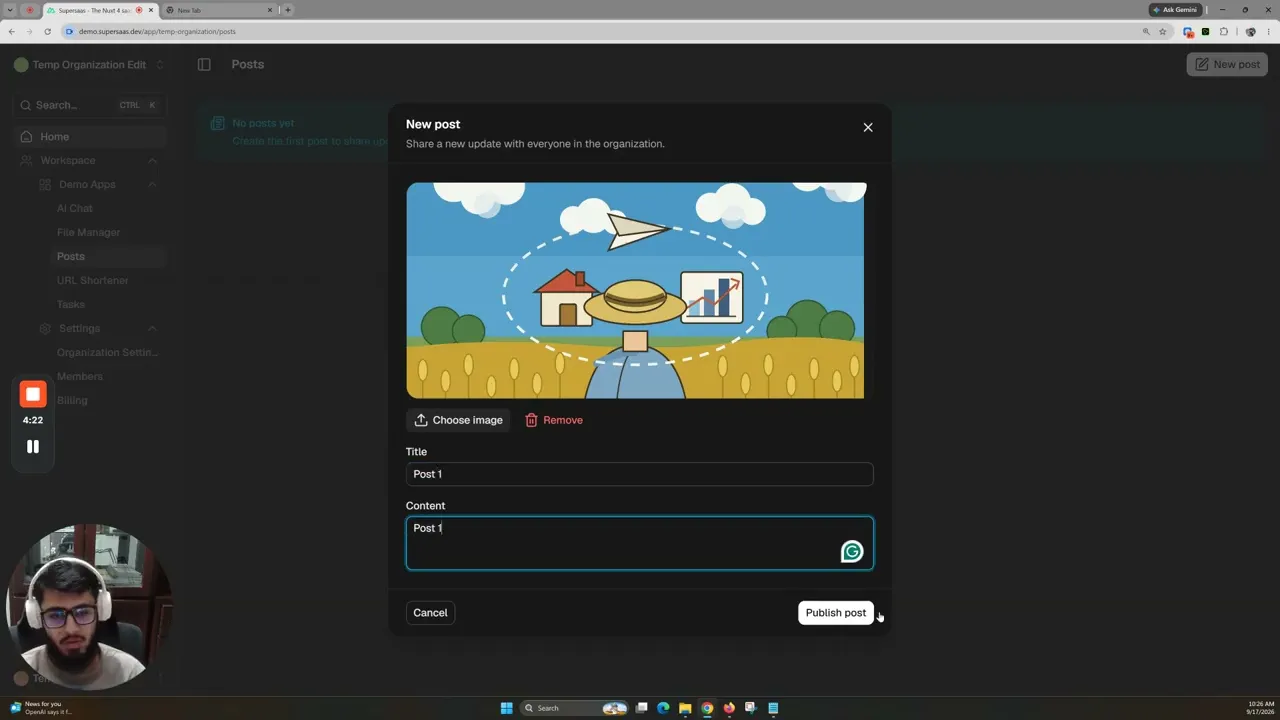Open the Windows Start menu

pos(506,708)
